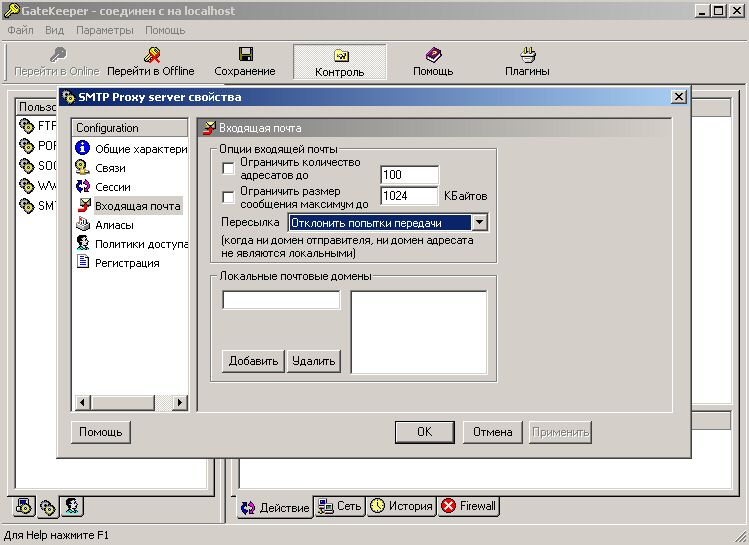Click the configuration list horizontal scrollbar thumb
The height and width of the screenshot is (545, 749).
123,402
